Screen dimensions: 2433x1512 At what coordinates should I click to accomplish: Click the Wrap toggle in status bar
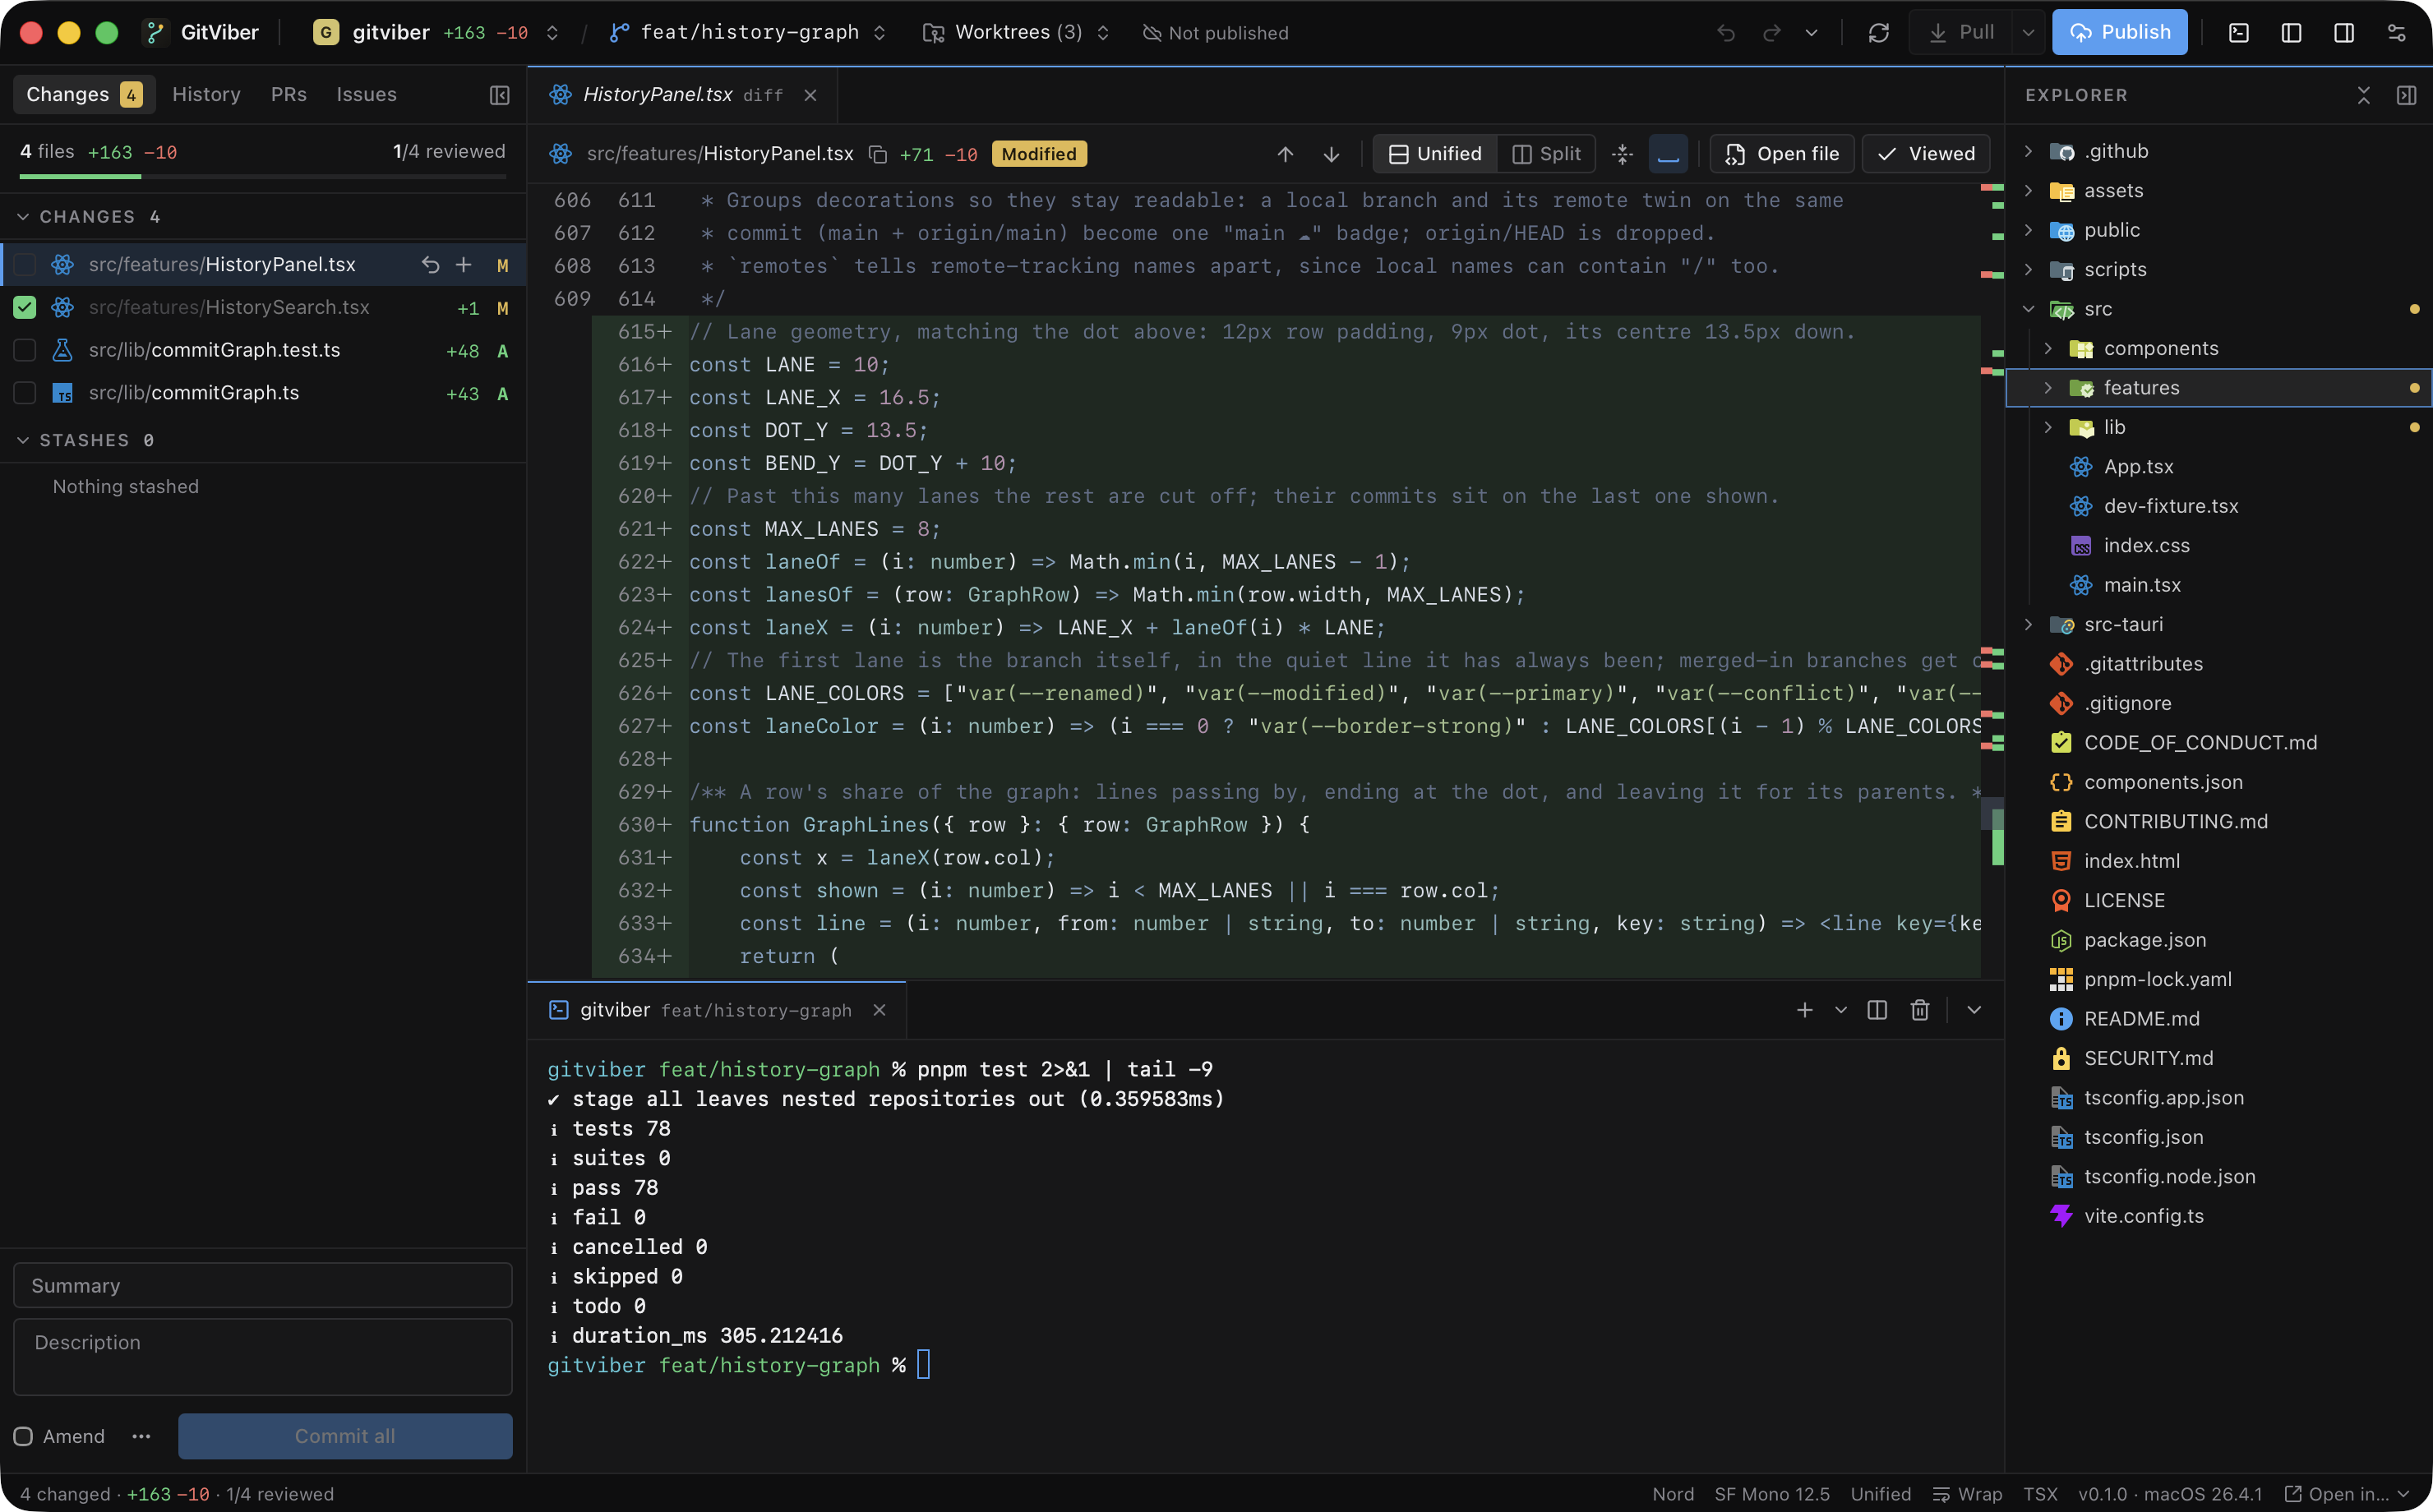tap(1967, 1494)
